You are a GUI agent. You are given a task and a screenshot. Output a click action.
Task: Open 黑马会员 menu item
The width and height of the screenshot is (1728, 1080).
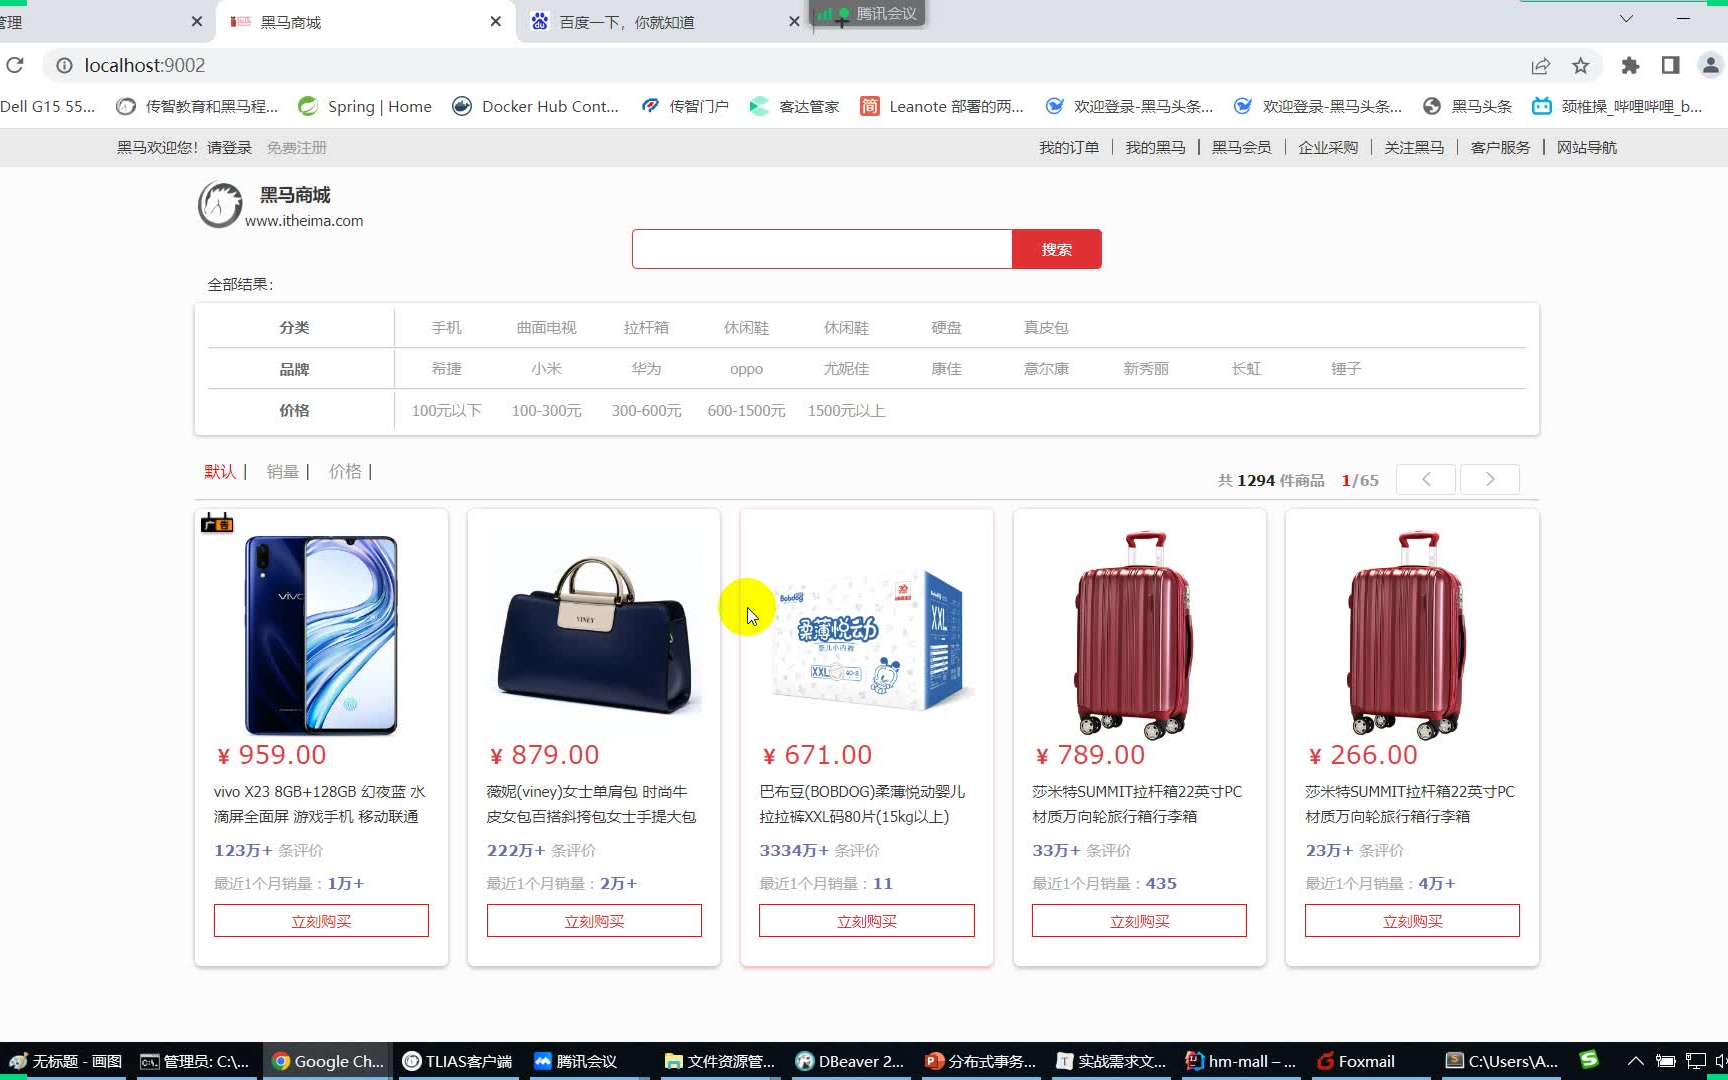click(1241, 147)
